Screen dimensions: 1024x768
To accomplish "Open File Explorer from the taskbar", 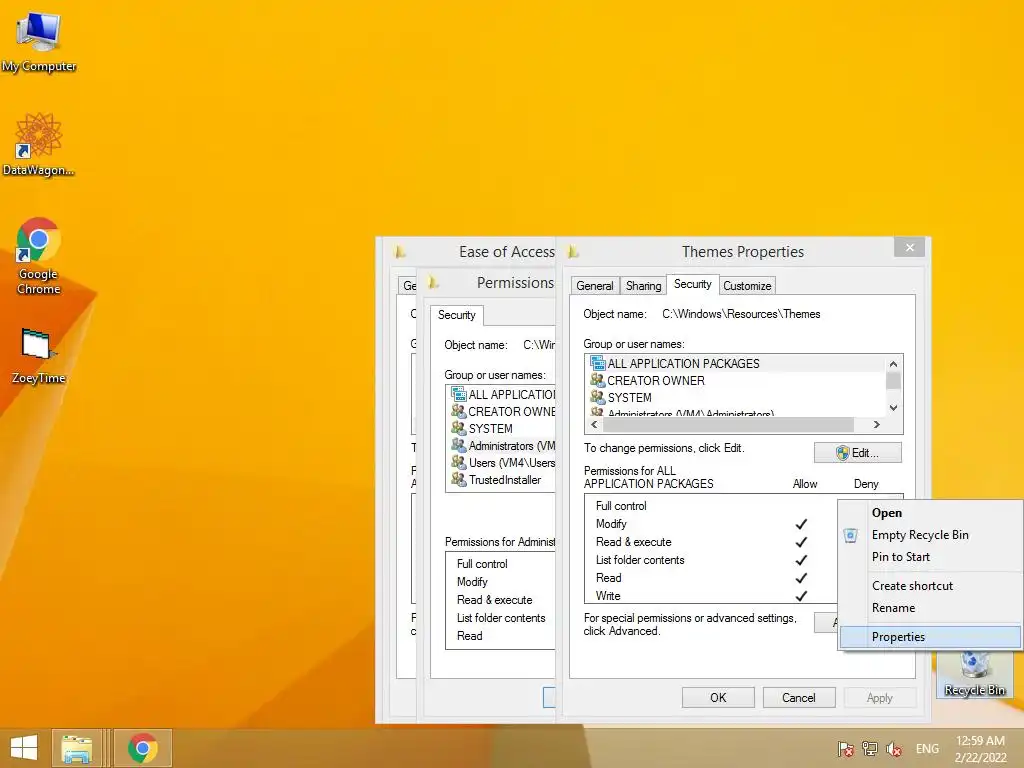I will click(x=76, y=748).
